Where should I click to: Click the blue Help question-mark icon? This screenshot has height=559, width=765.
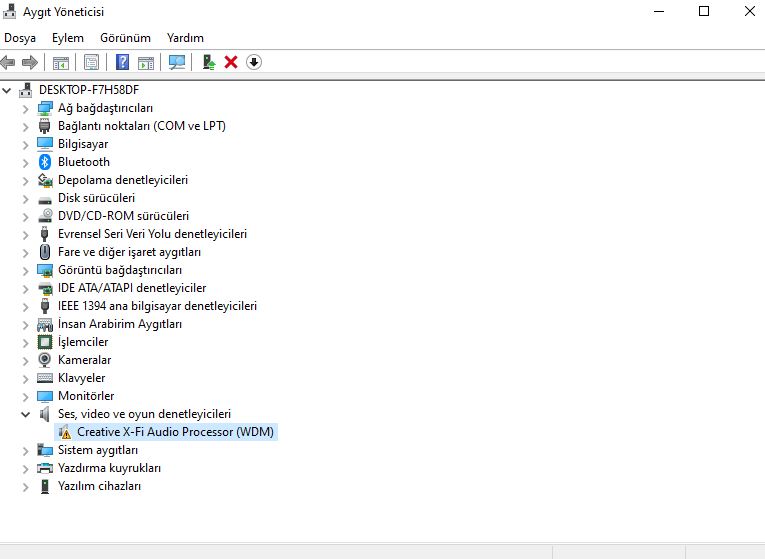click(x=122, y=62)
